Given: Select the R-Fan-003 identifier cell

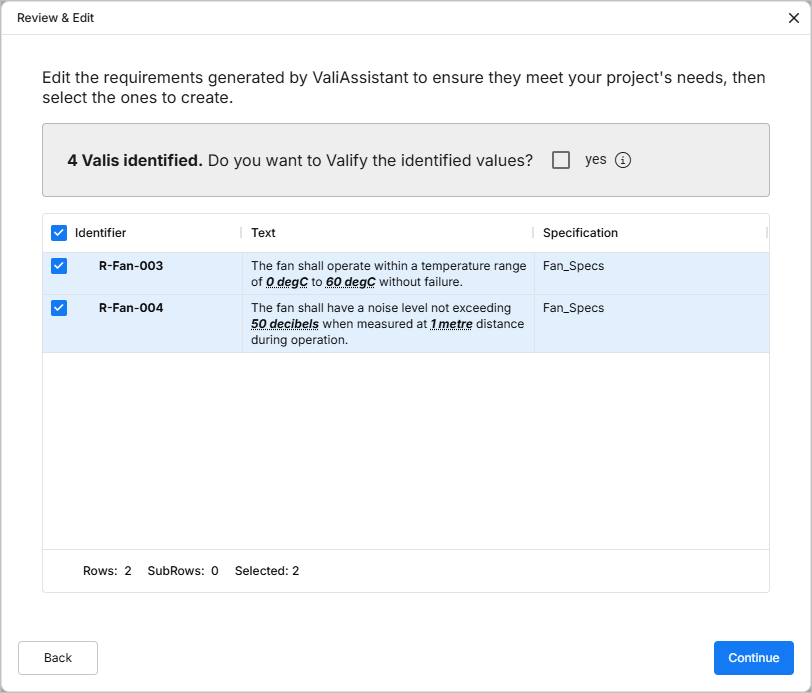Looking at the screenshot, I should (131, 266).
